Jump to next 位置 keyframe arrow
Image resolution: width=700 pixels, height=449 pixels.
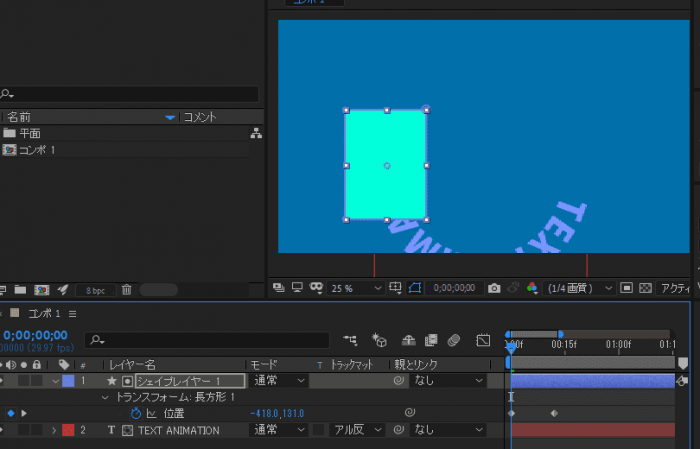[24, 414]
